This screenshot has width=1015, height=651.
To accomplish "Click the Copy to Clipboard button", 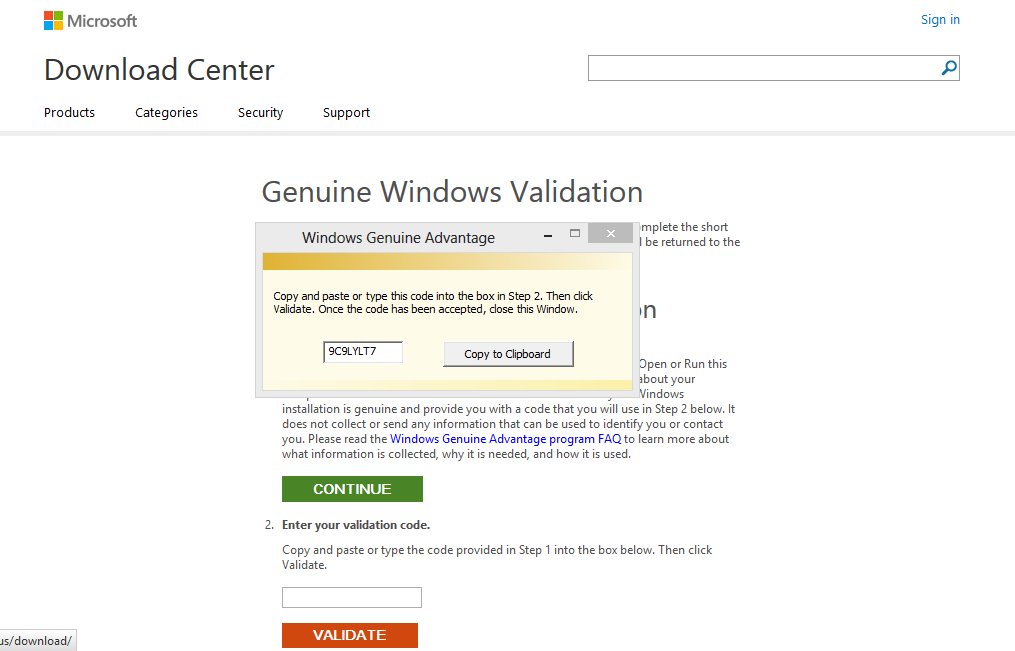I will point(508,354).
